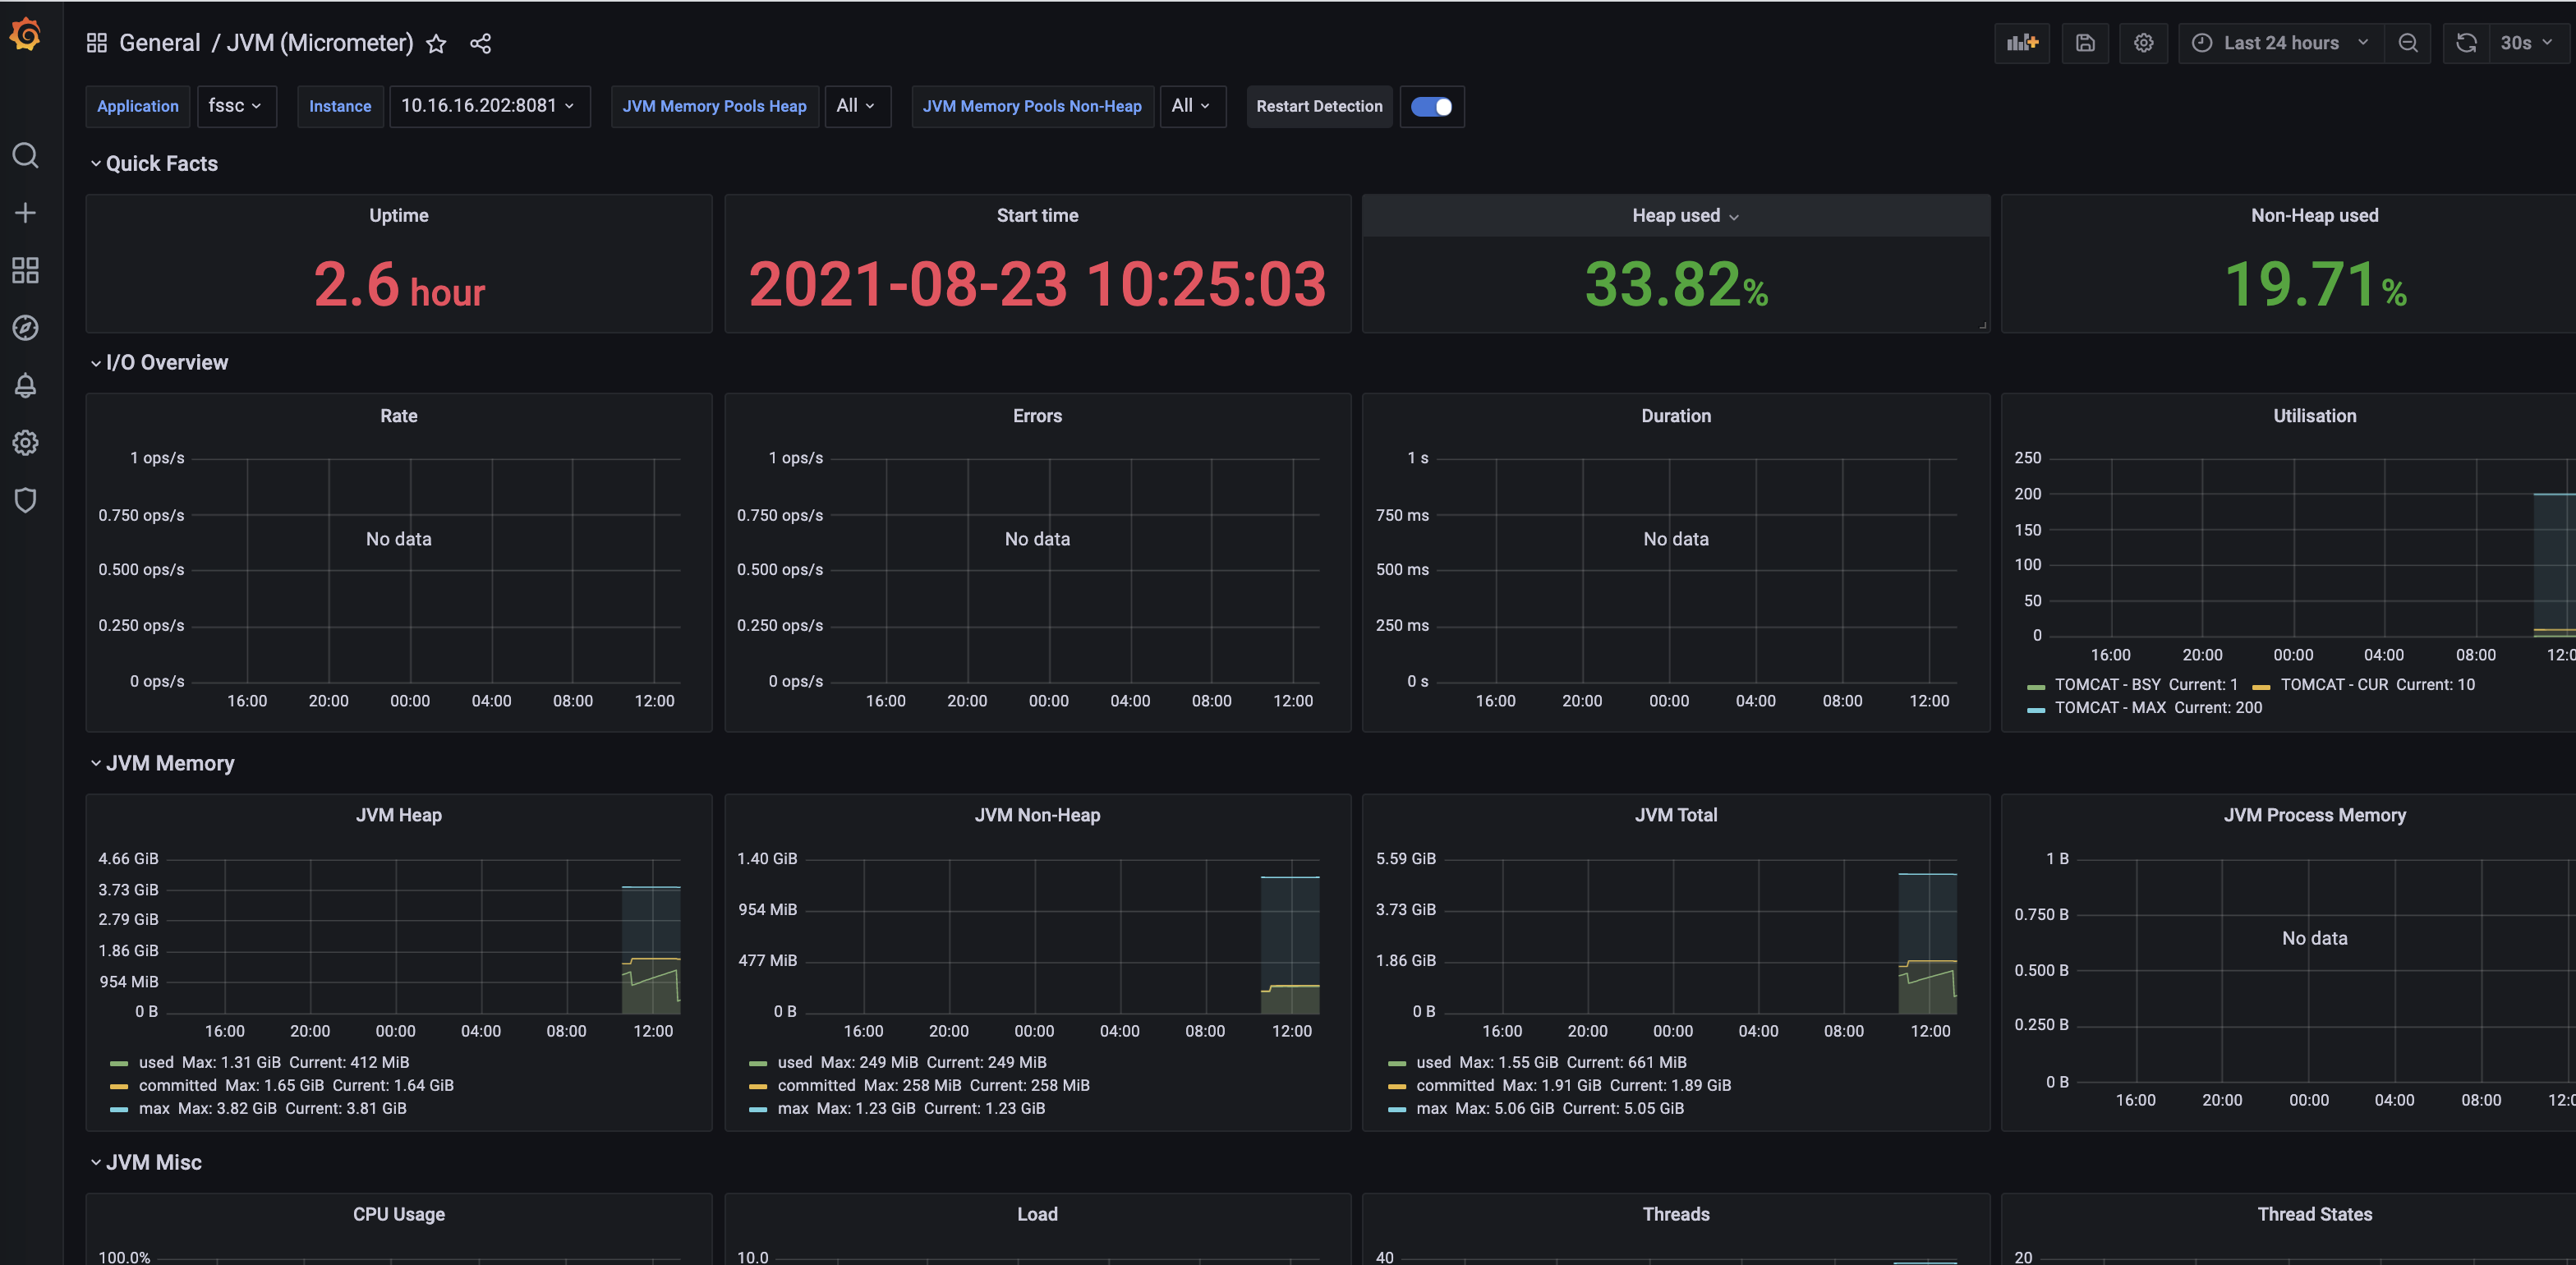Collapse the JVM Memory row
This screenshot has height=1265, width=2576.
168,762
